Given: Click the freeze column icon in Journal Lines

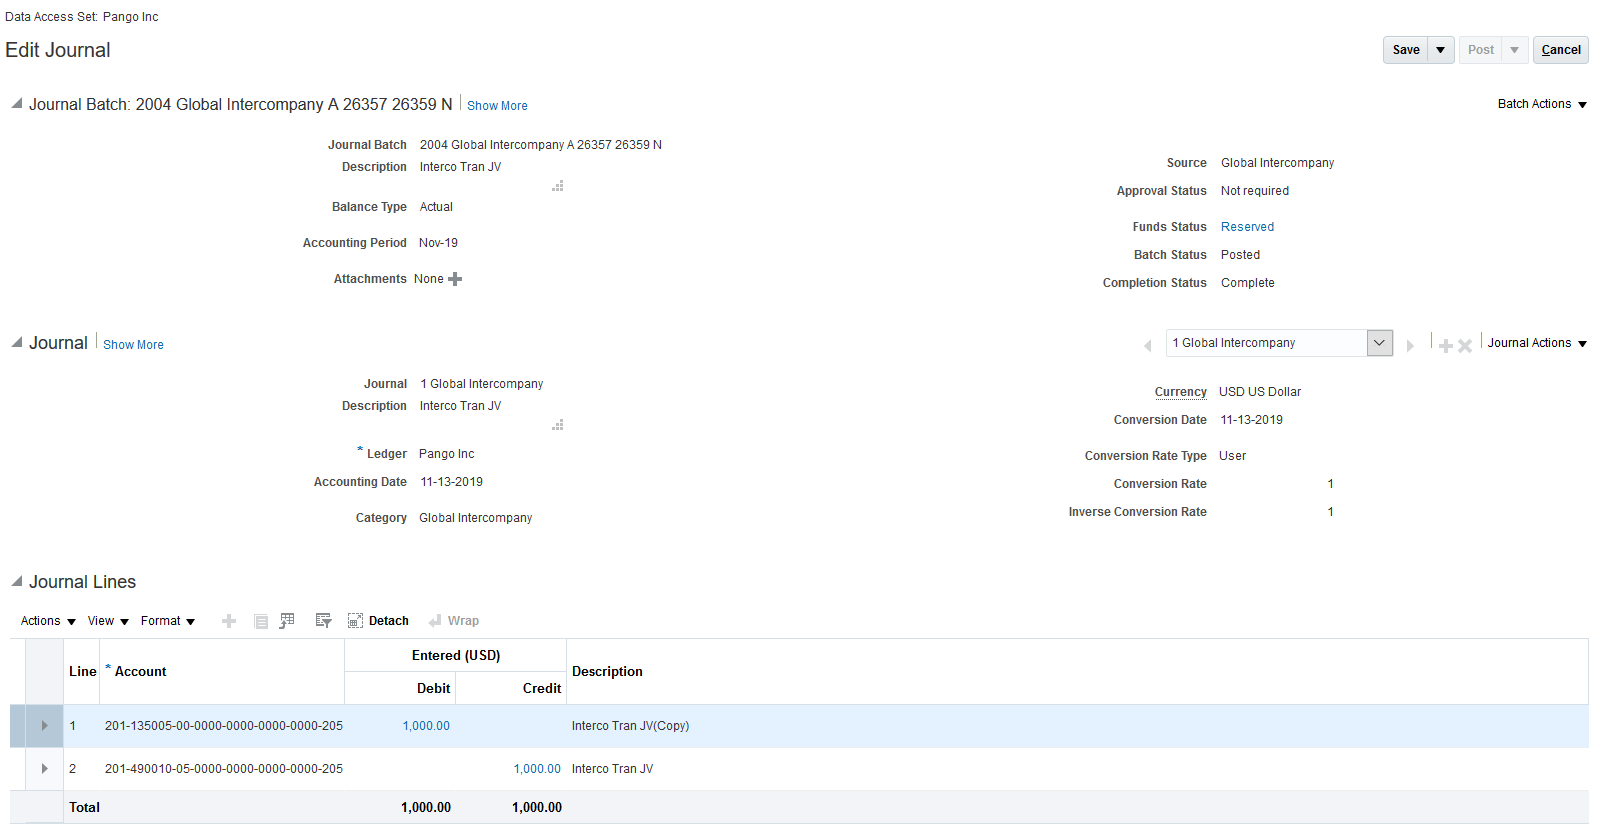Looking at the screenshot, I should tap(287, 621).
